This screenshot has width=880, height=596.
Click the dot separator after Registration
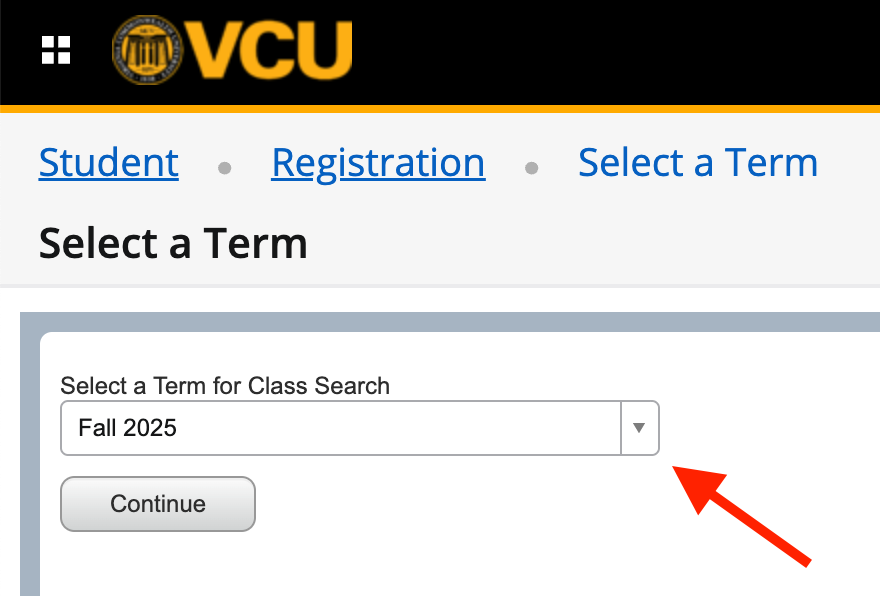[x=532, y=168]
